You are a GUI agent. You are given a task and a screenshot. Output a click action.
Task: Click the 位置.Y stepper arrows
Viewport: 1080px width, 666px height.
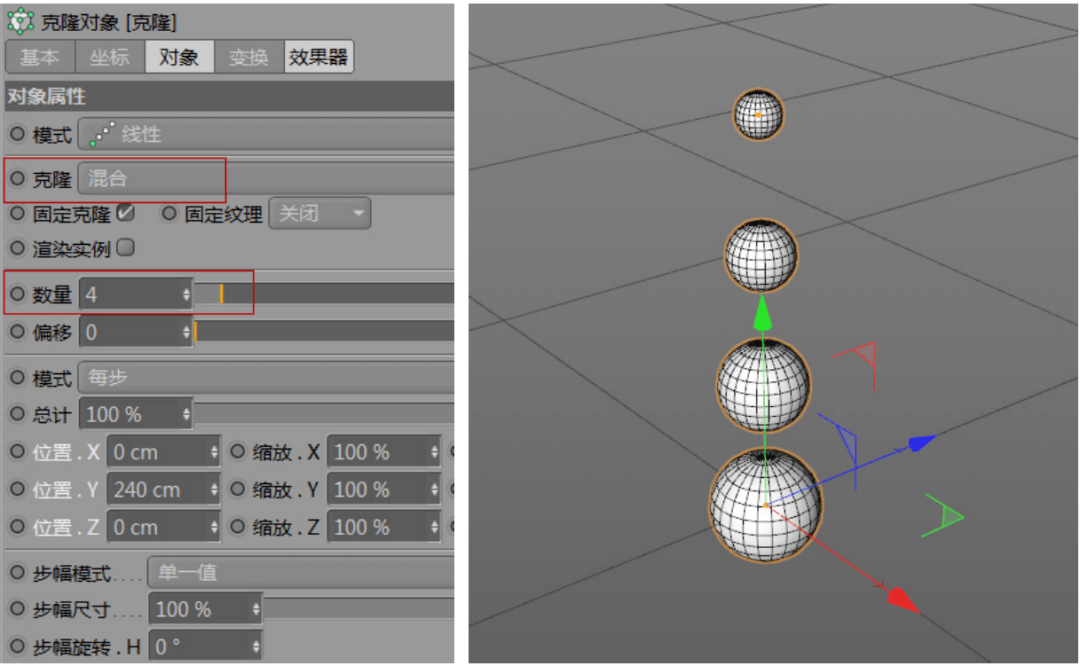pyautogui.click(x=214, y=490)
